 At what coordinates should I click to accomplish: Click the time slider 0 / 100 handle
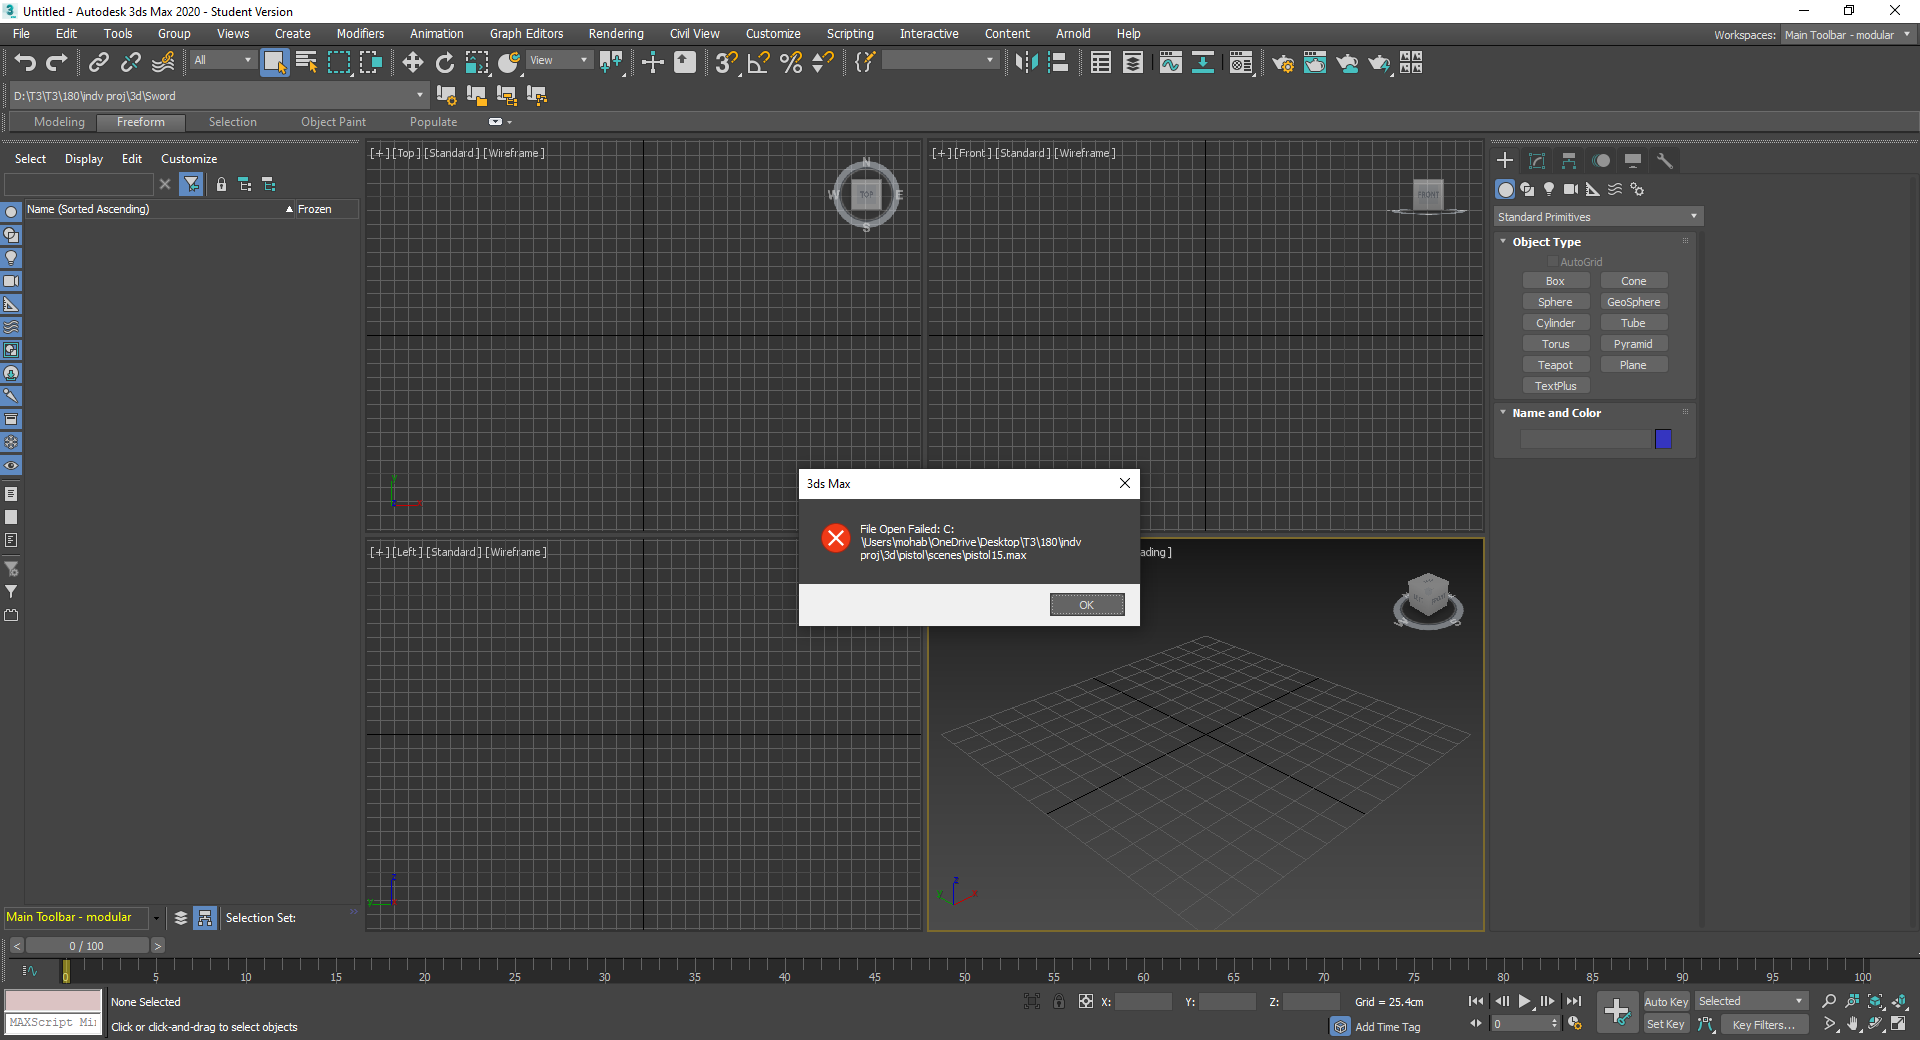87,945
